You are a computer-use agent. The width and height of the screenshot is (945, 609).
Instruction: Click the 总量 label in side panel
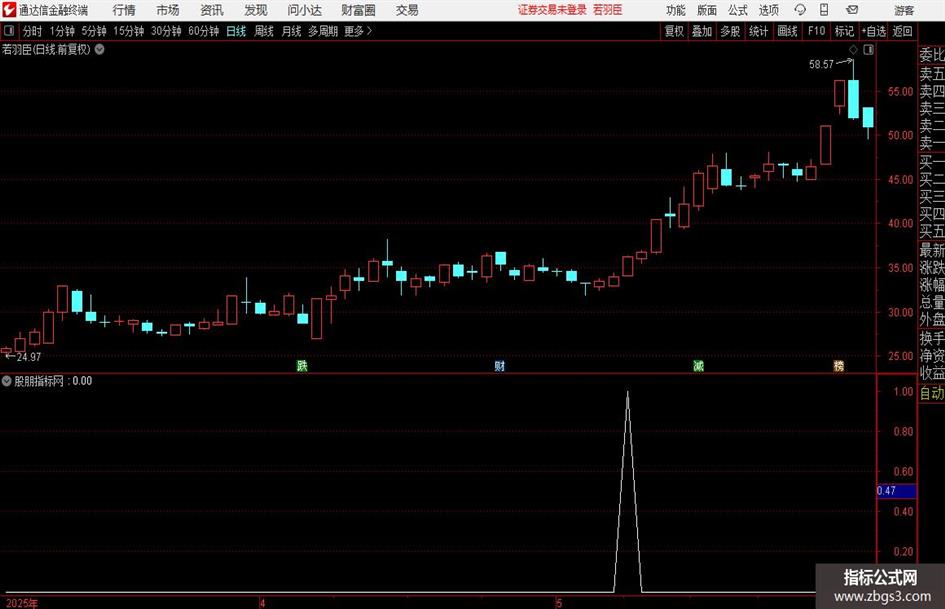pos(932,303)
